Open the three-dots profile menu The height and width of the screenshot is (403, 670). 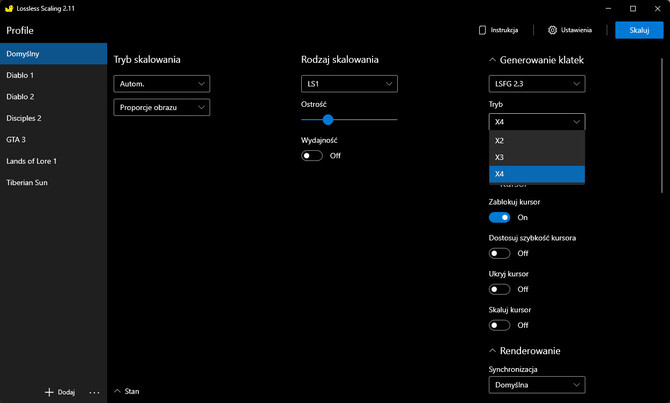[94, 392]
